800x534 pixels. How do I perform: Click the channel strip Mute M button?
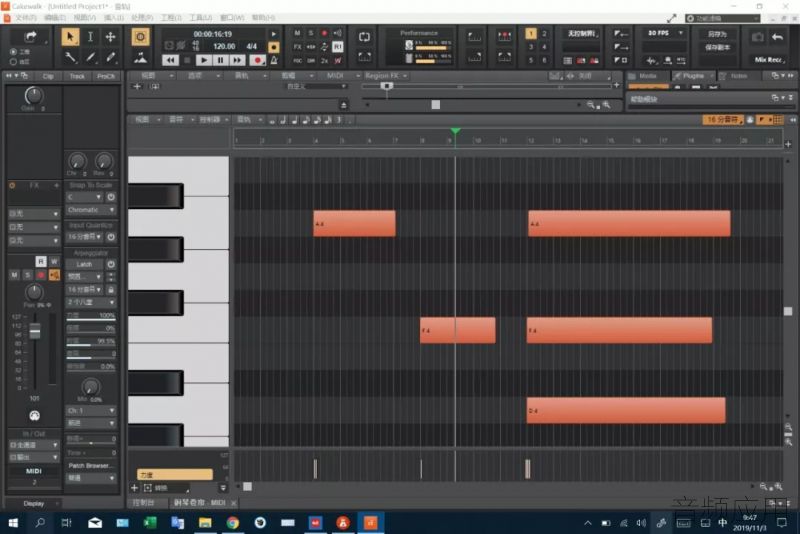tap(14, 275)
